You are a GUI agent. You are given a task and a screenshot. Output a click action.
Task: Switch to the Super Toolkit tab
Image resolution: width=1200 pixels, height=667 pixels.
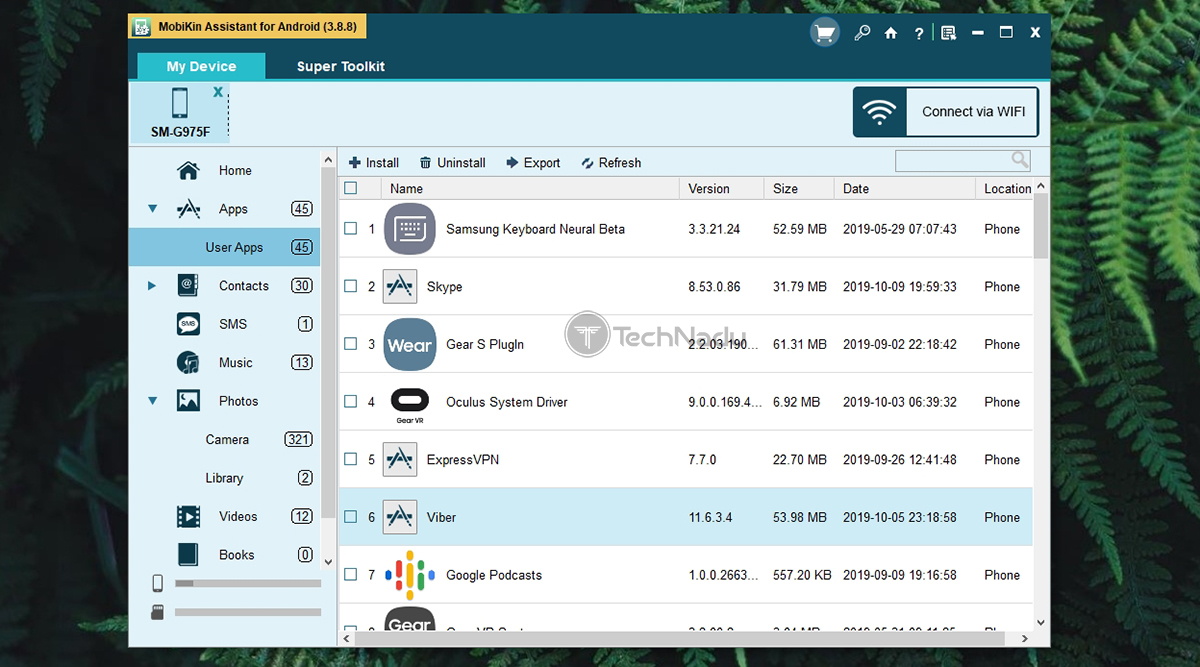[340, 66]
